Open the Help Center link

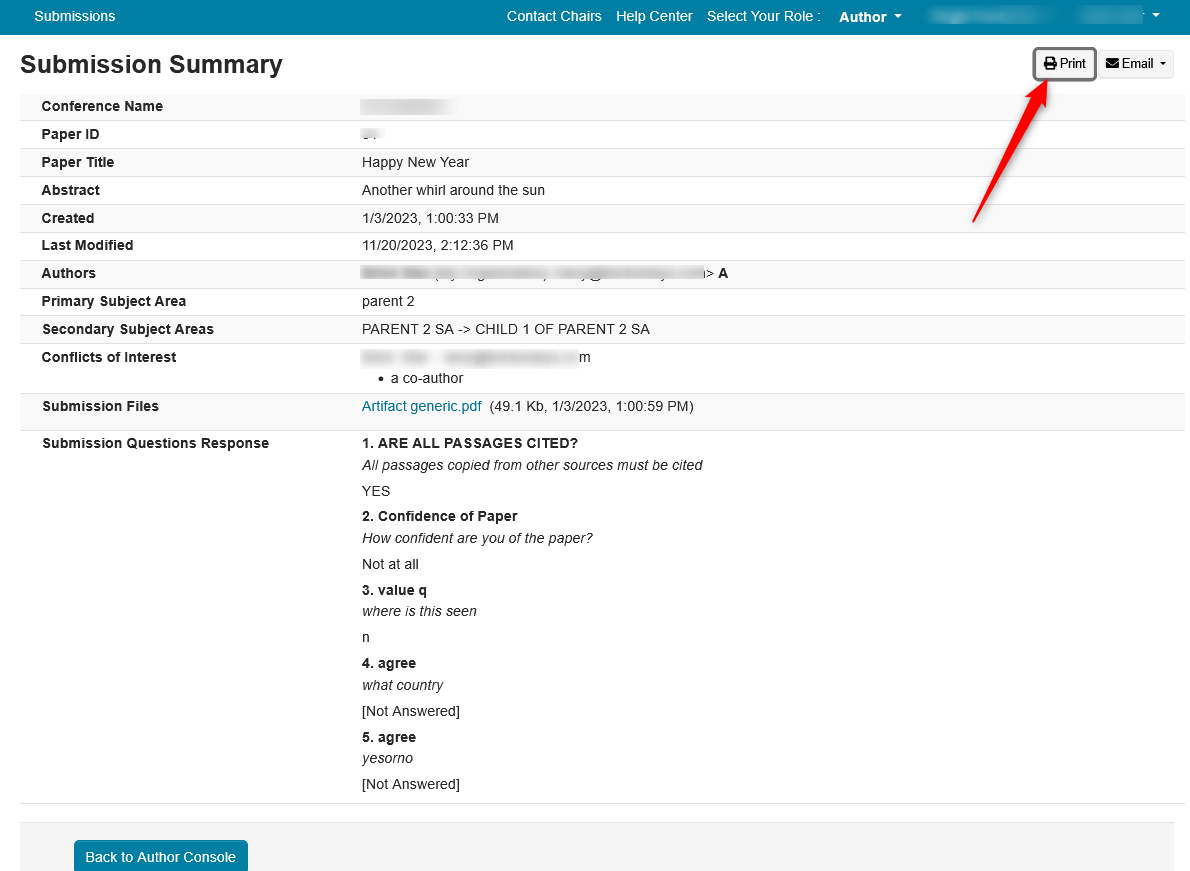654,16
